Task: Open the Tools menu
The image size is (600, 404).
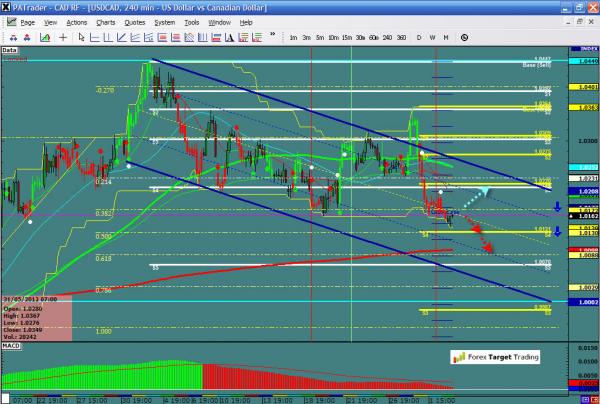Action: 191,21
